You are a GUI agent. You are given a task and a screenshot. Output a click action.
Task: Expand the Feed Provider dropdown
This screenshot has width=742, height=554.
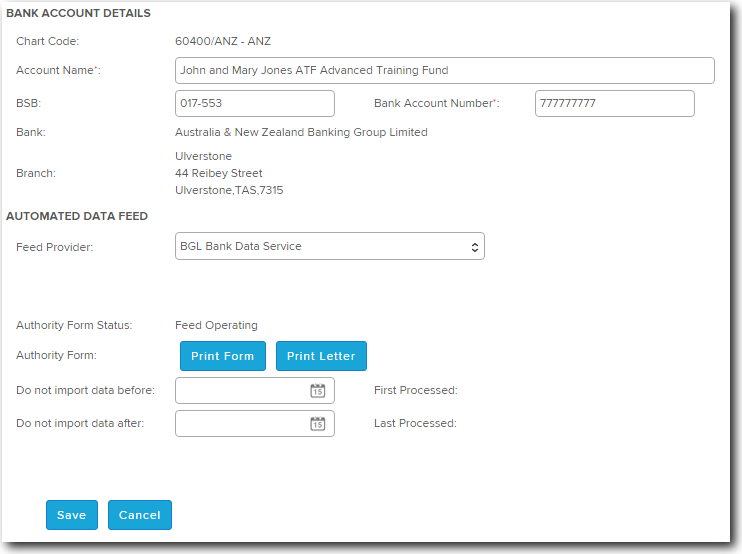point(329,246)
